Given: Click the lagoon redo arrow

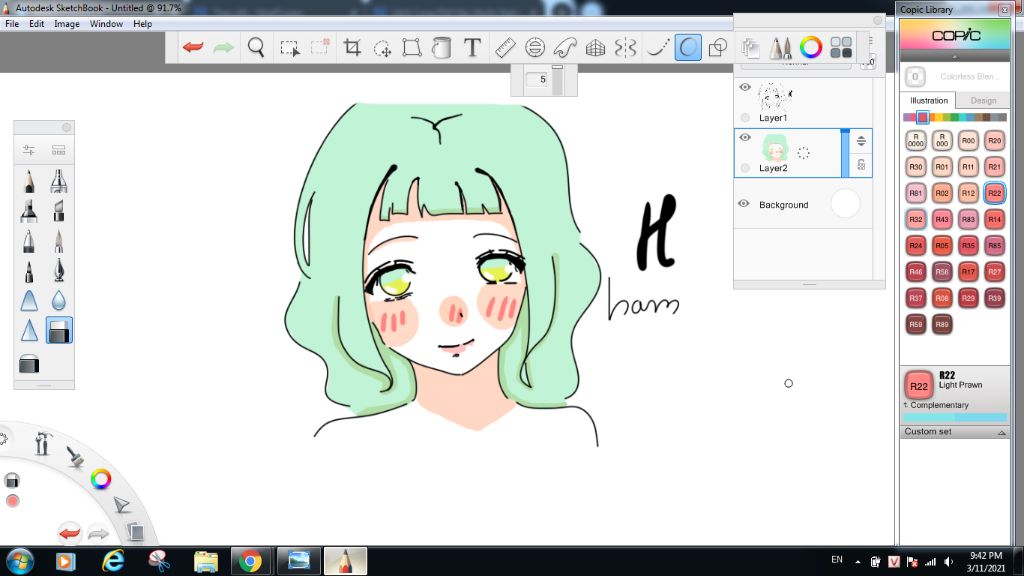Looking at the screenshot, I should (x=98, y=534).
